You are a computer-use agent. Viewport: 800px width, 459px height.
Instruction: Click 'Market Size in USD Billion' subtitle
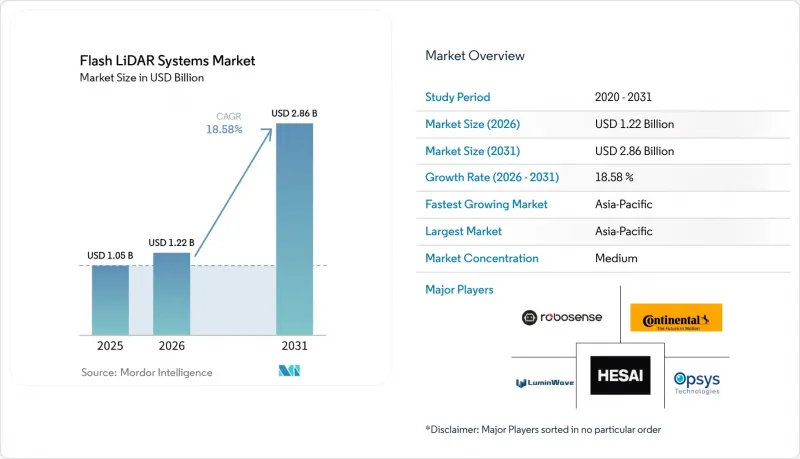click(142, 78)
